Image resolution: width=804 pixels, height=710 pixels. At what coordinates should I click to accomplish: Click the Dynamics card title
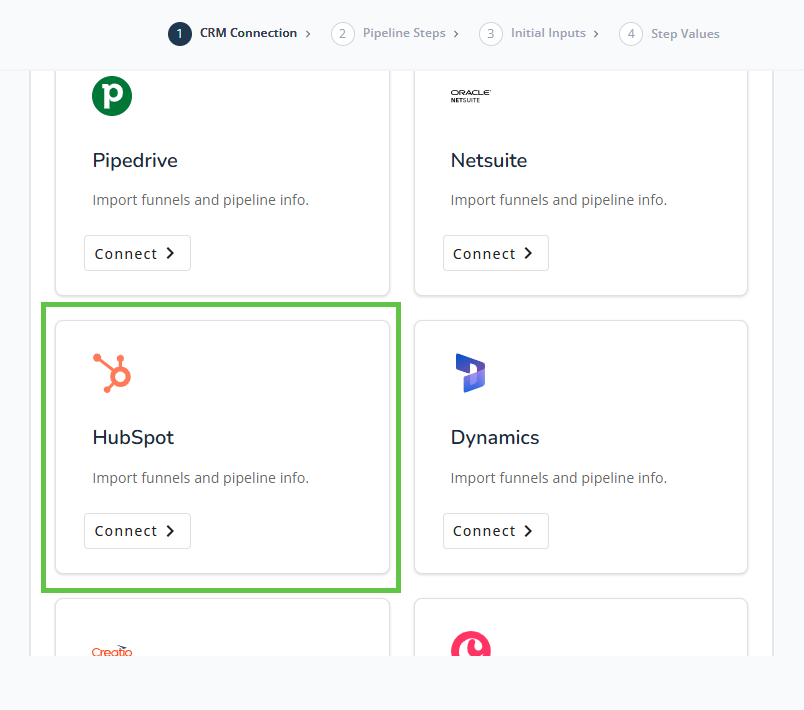pos(495,437)
